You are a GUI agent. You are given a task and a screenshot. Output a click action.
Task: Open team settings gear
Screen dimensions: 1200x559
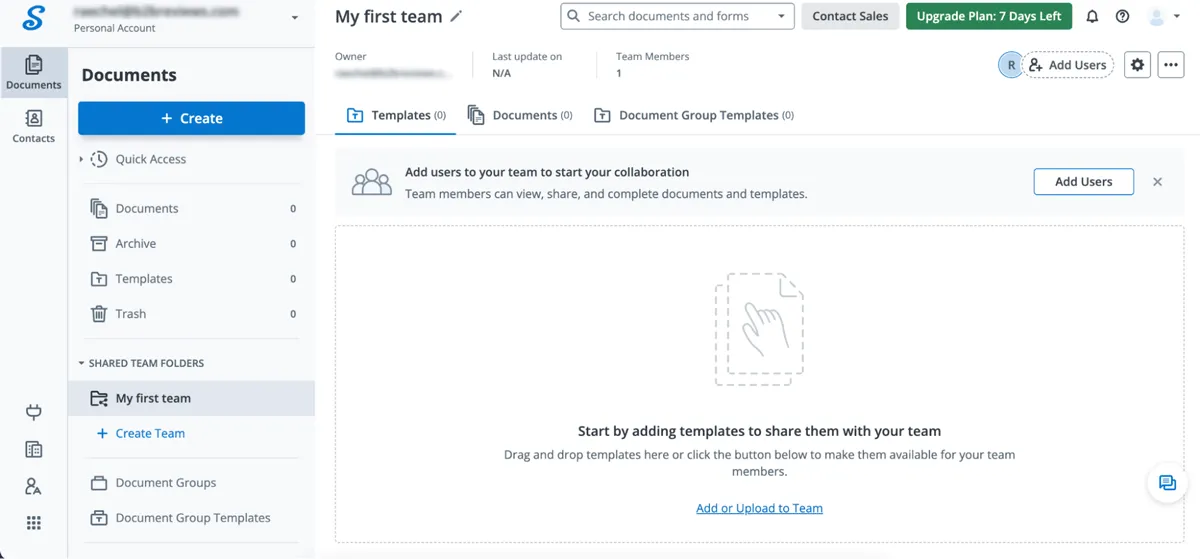point(1137,65)
